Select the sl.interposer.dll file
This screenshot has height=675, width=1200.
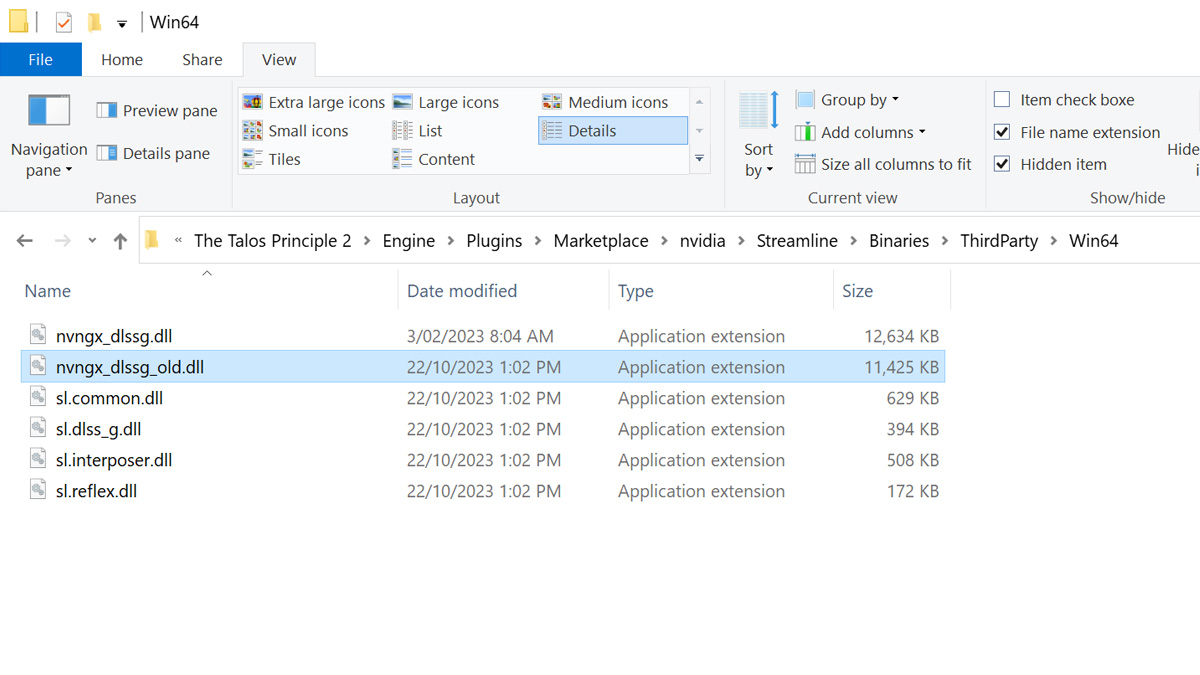pyautogui.click(x=114, y=460)
